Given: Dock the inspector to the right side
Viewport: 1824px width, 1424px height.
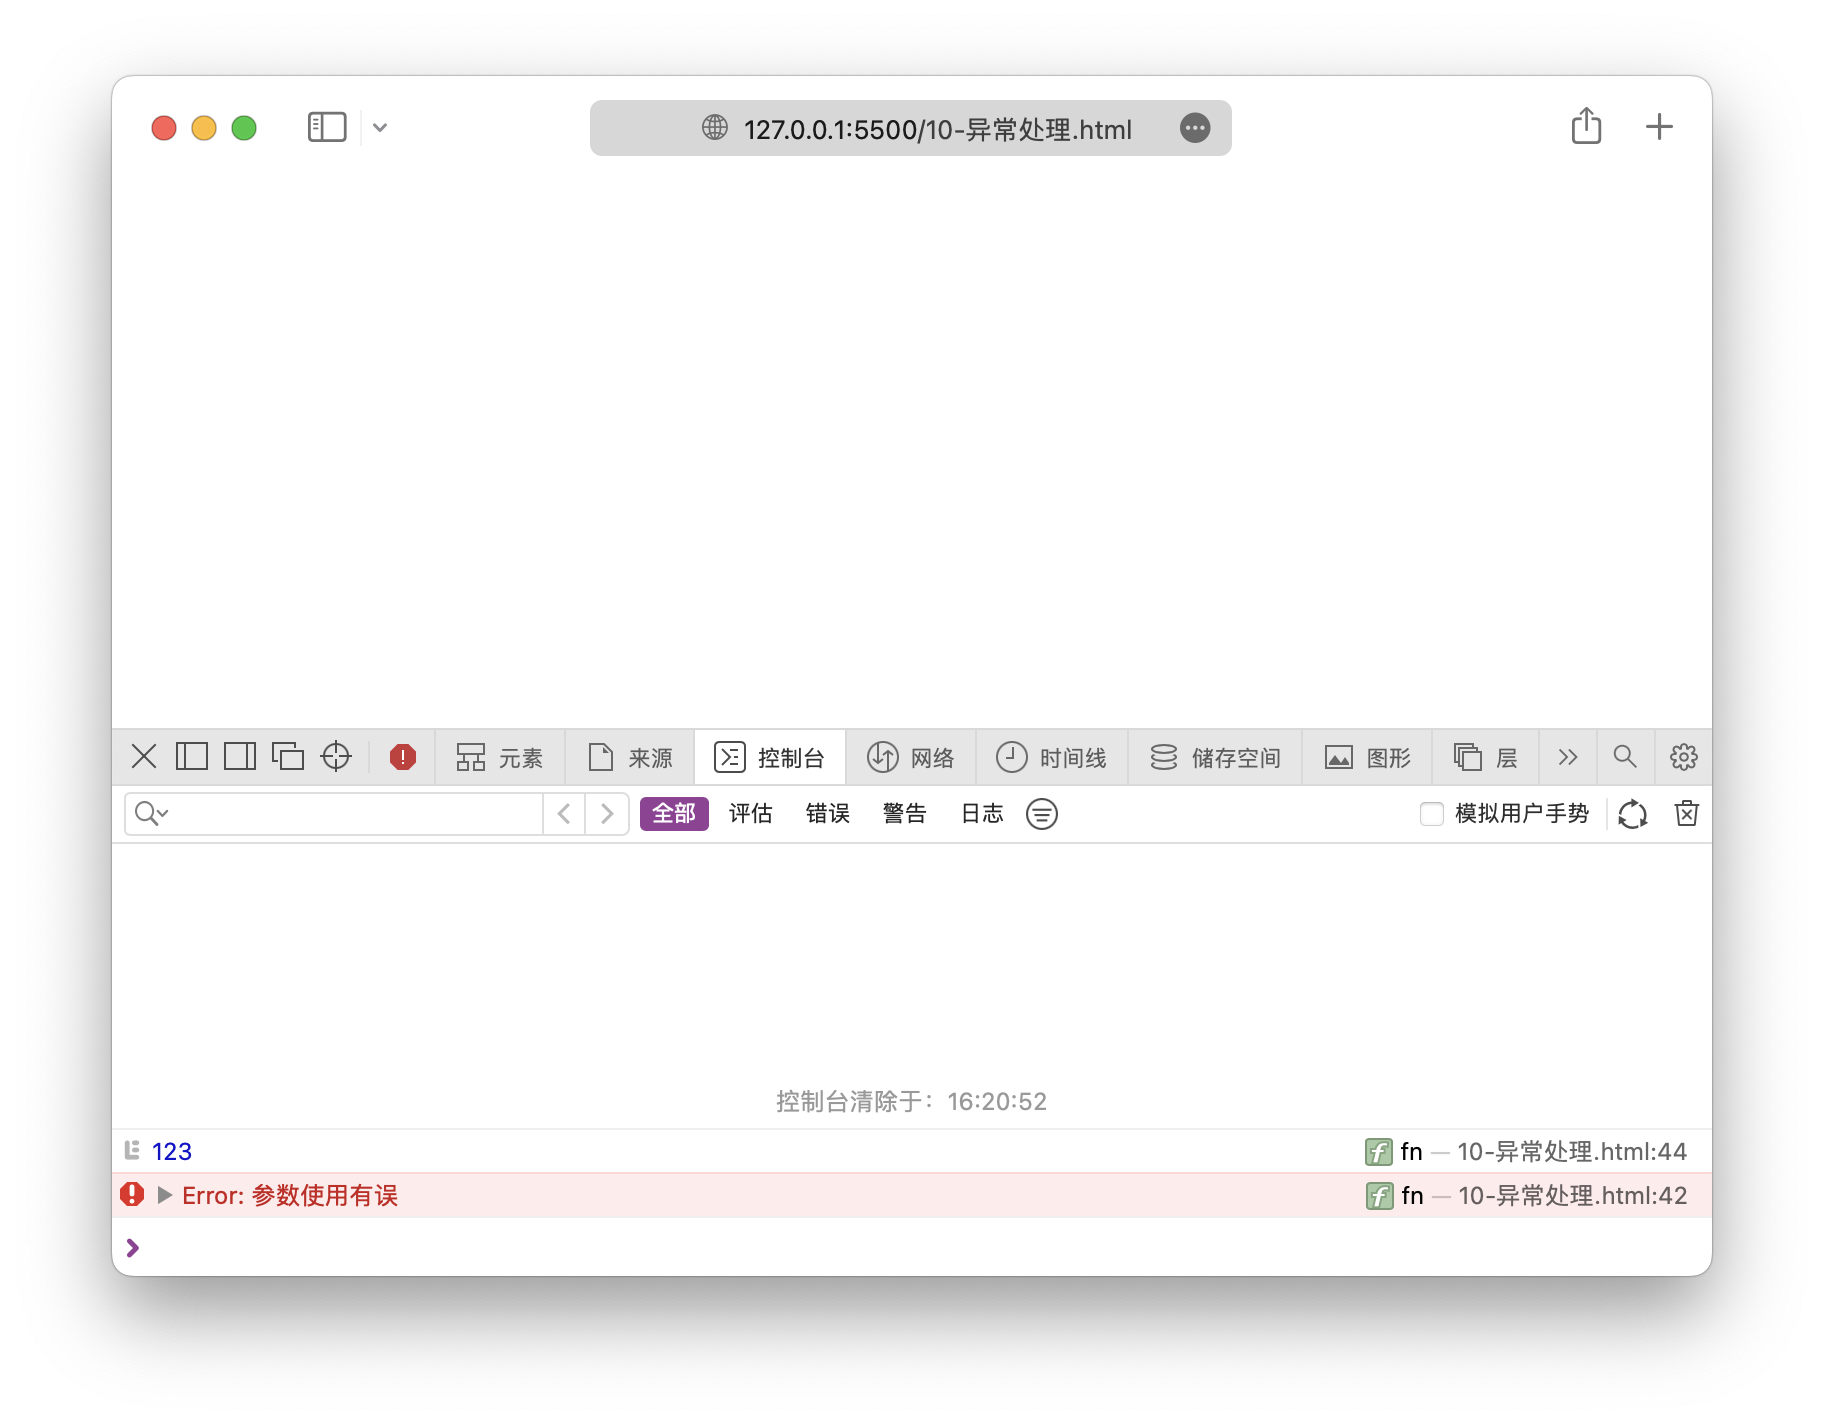Looking at the screenshot, I should (238, 757).
